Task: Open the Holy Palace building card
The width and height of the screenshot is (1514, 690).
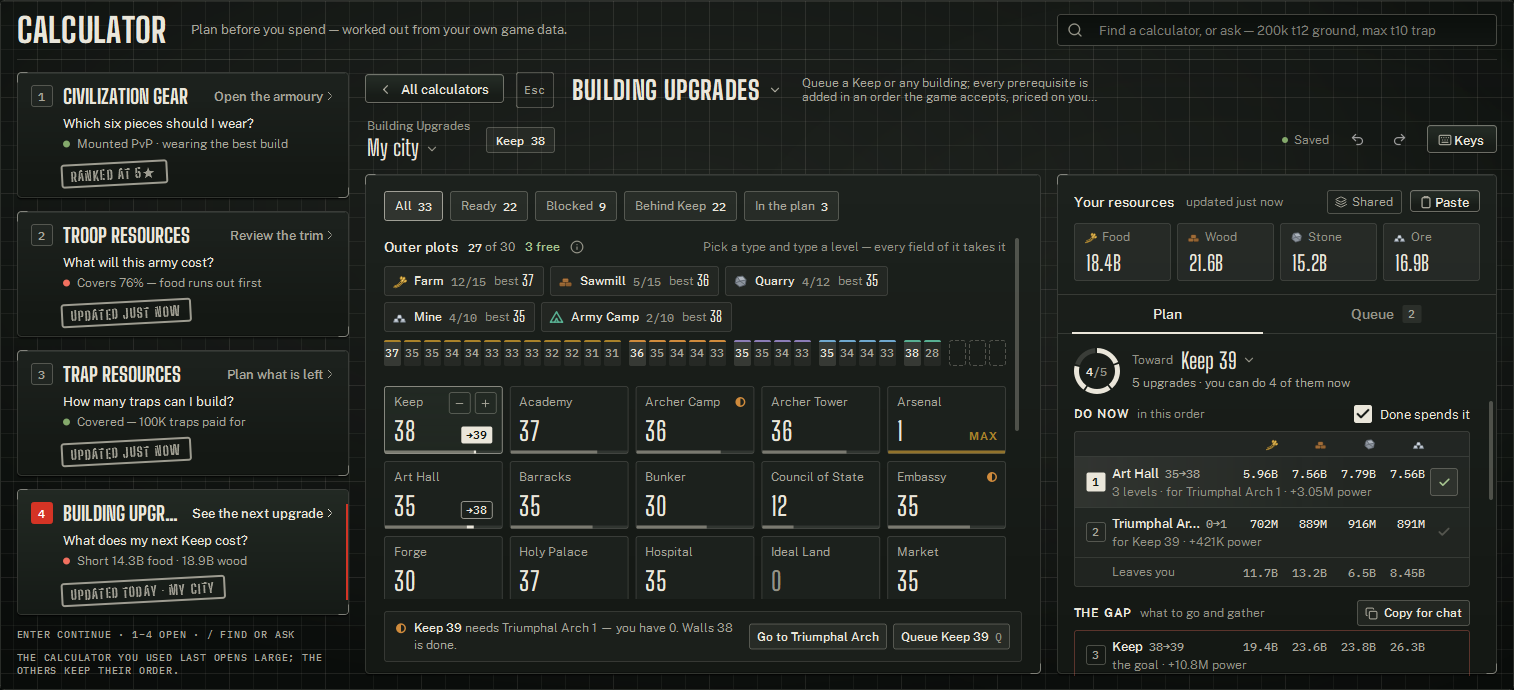Action: tap(569, 568)
